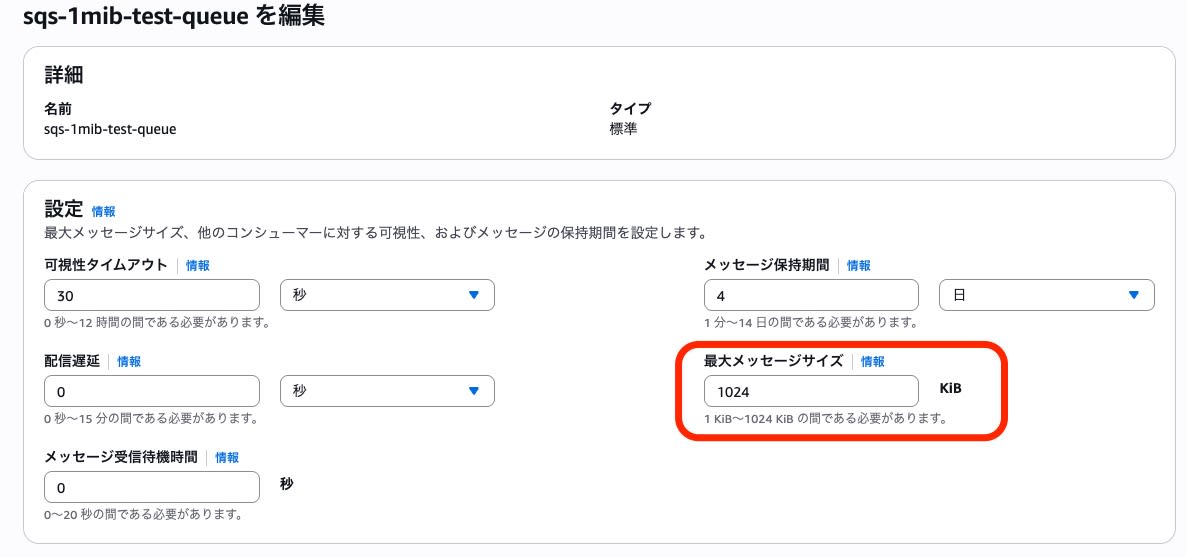Viewport: 1186px width, 557px height.
Task: Open 情報 link beside メッセージ保持期間
Action: tap(858, 266)
